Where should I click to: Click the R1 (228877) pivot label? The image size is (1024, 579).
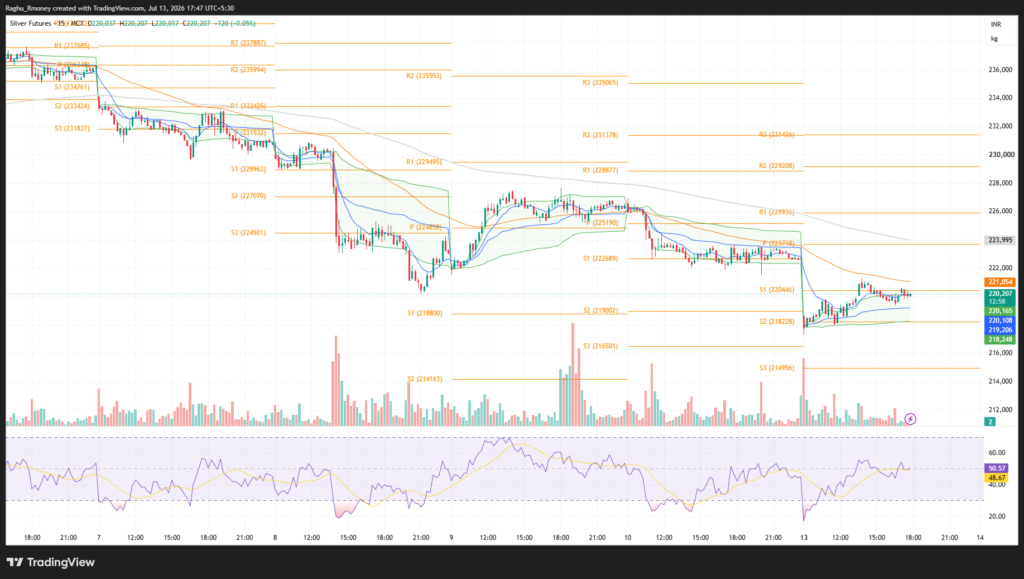(600, 170)
